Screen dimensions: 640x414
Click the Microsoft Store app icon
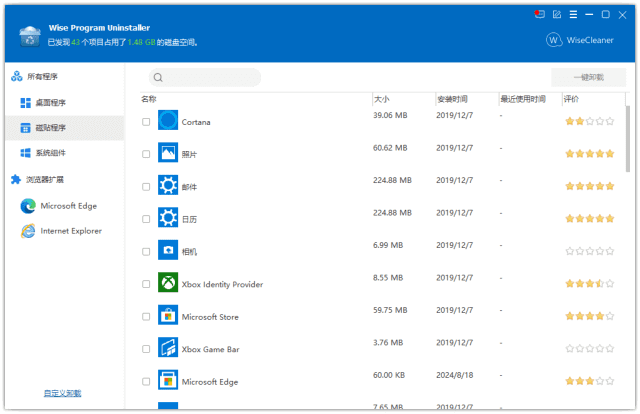168,316
